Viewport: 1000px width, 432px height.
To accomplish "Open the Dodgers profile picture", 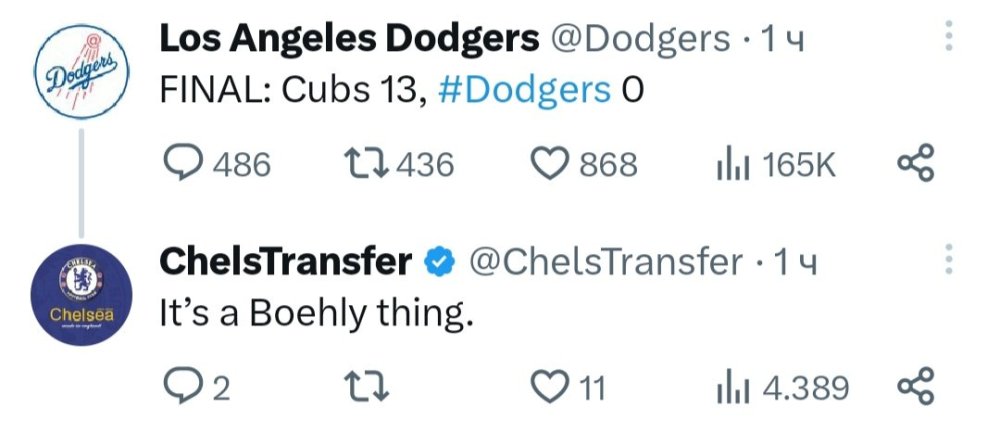I will point(82,72).
